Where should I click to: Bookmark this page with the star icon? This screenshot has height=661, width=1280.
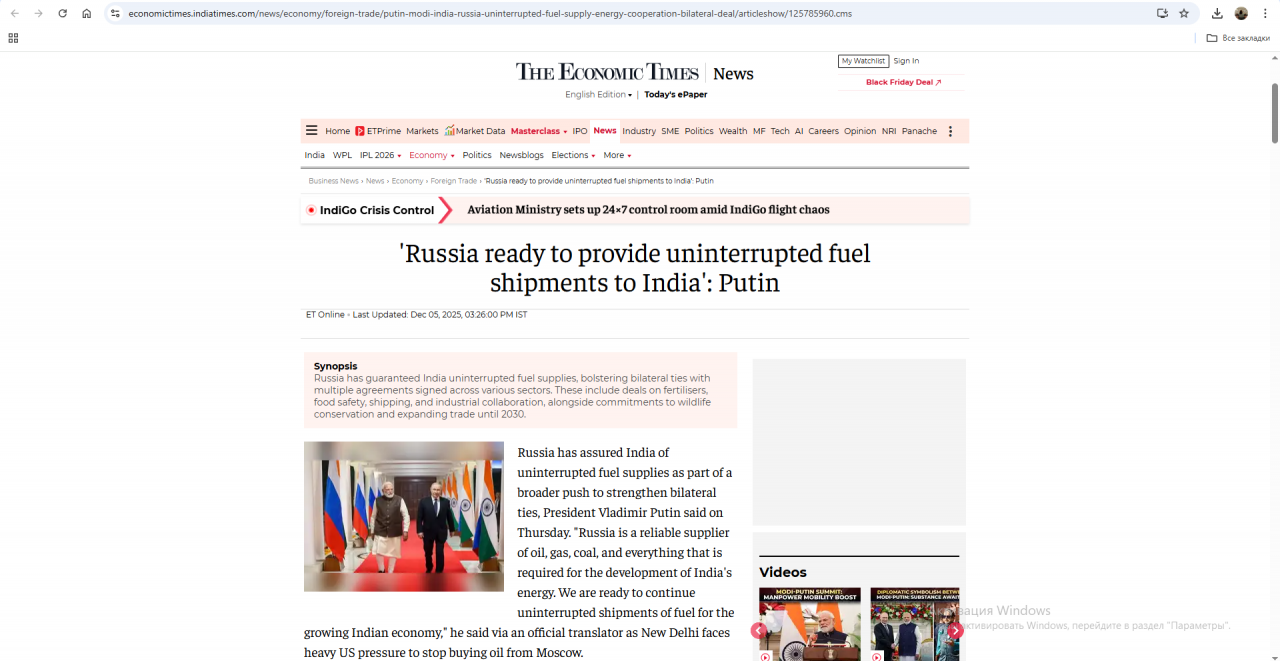tap(1184, 13)
